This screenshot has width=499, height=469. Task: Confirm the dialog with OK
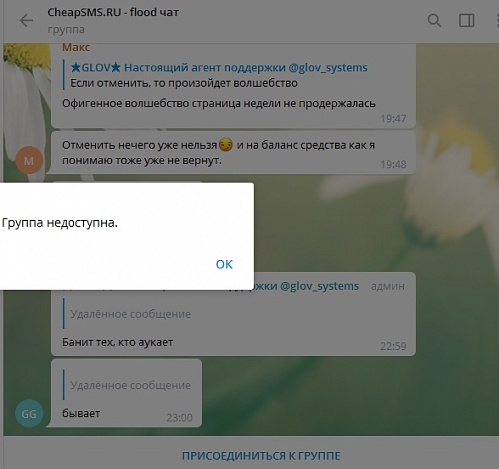224,264
